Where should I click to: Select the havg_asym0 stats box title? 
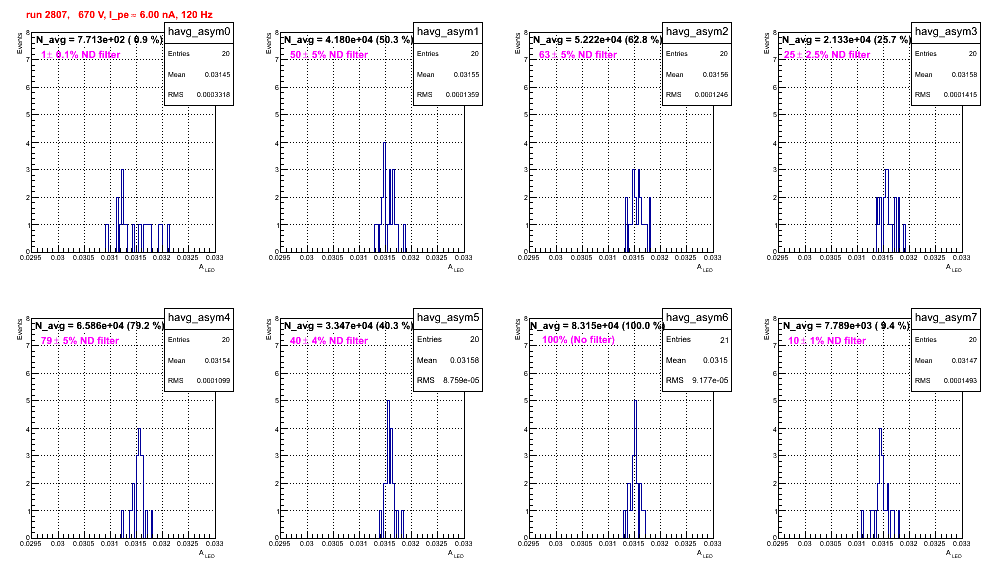199,32
